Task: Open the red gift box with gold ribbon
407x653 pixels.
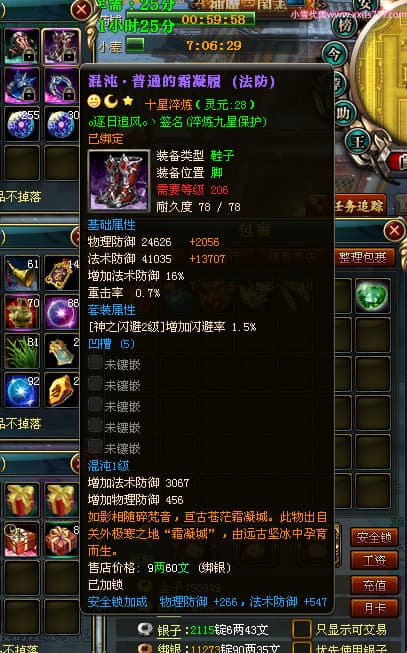Action: [x=22, y=500]
